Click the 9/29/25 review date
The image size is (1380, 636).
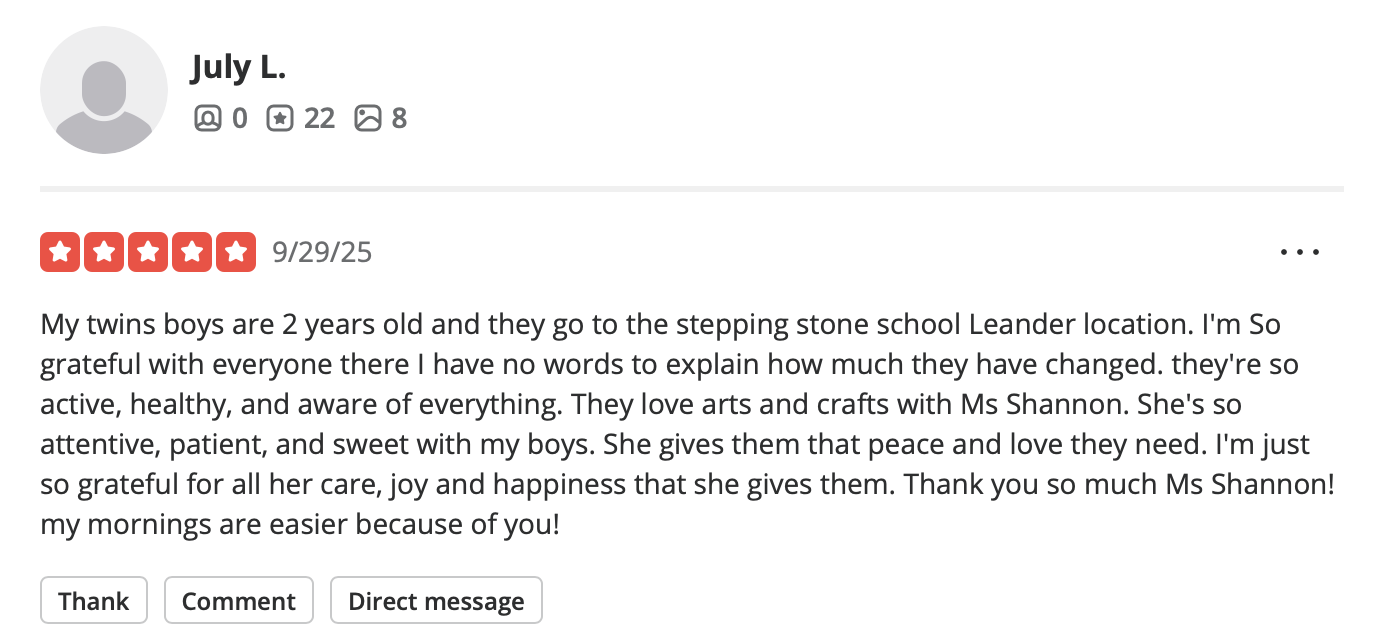point(322,252)
